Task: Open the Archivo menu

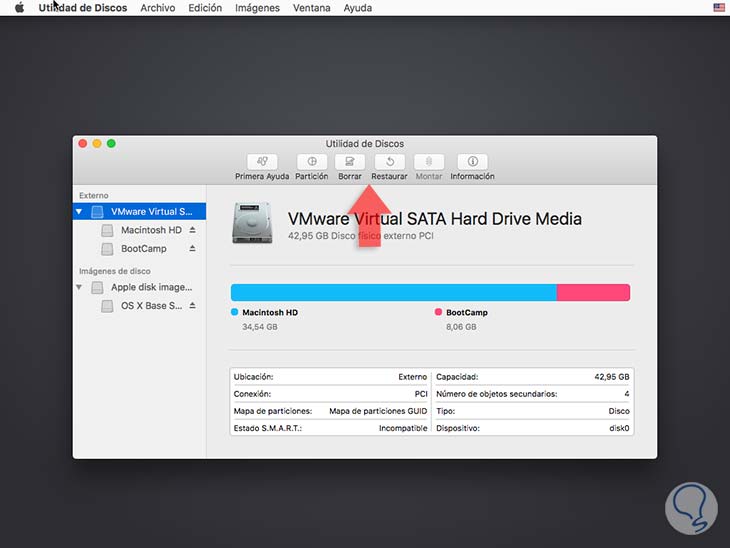Action: pos(158,8)
